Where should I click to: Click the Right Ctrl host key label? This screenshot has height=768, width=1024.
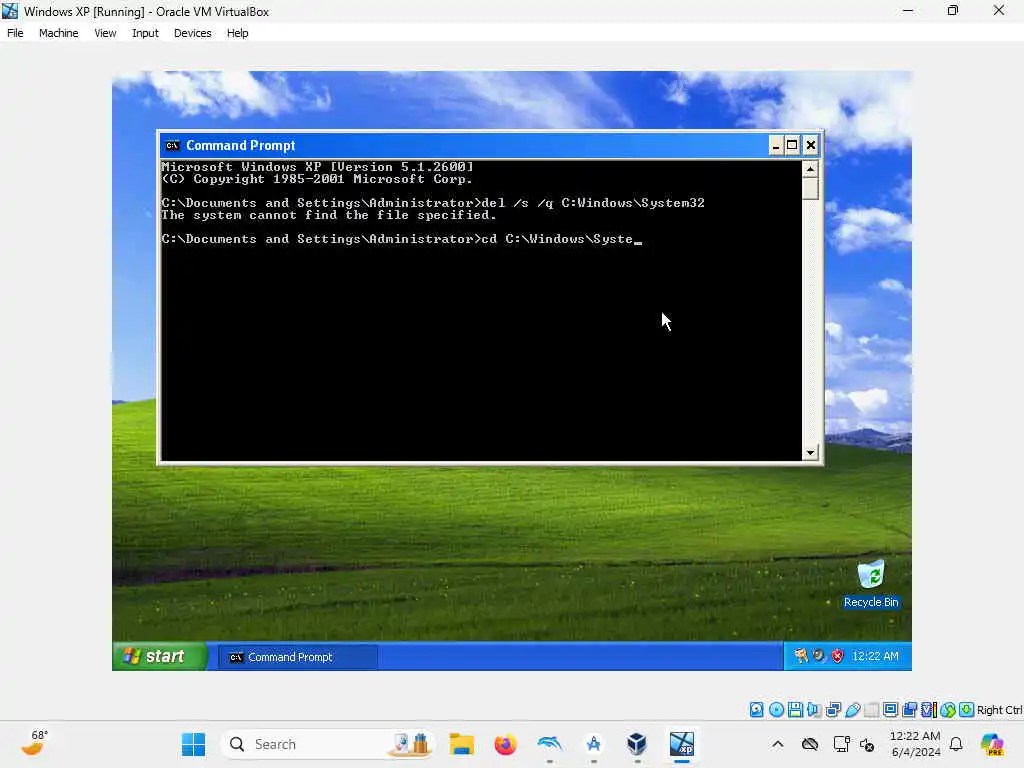point(999,710)
